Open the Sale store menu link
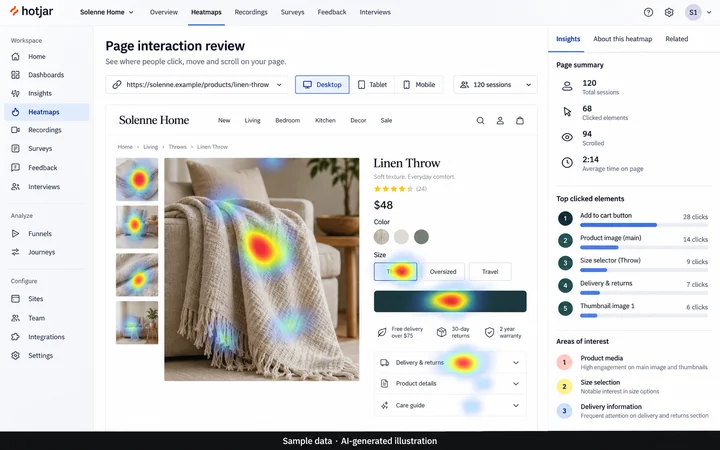Viewport: 720px width, 450px height. [x=386, y=120]
